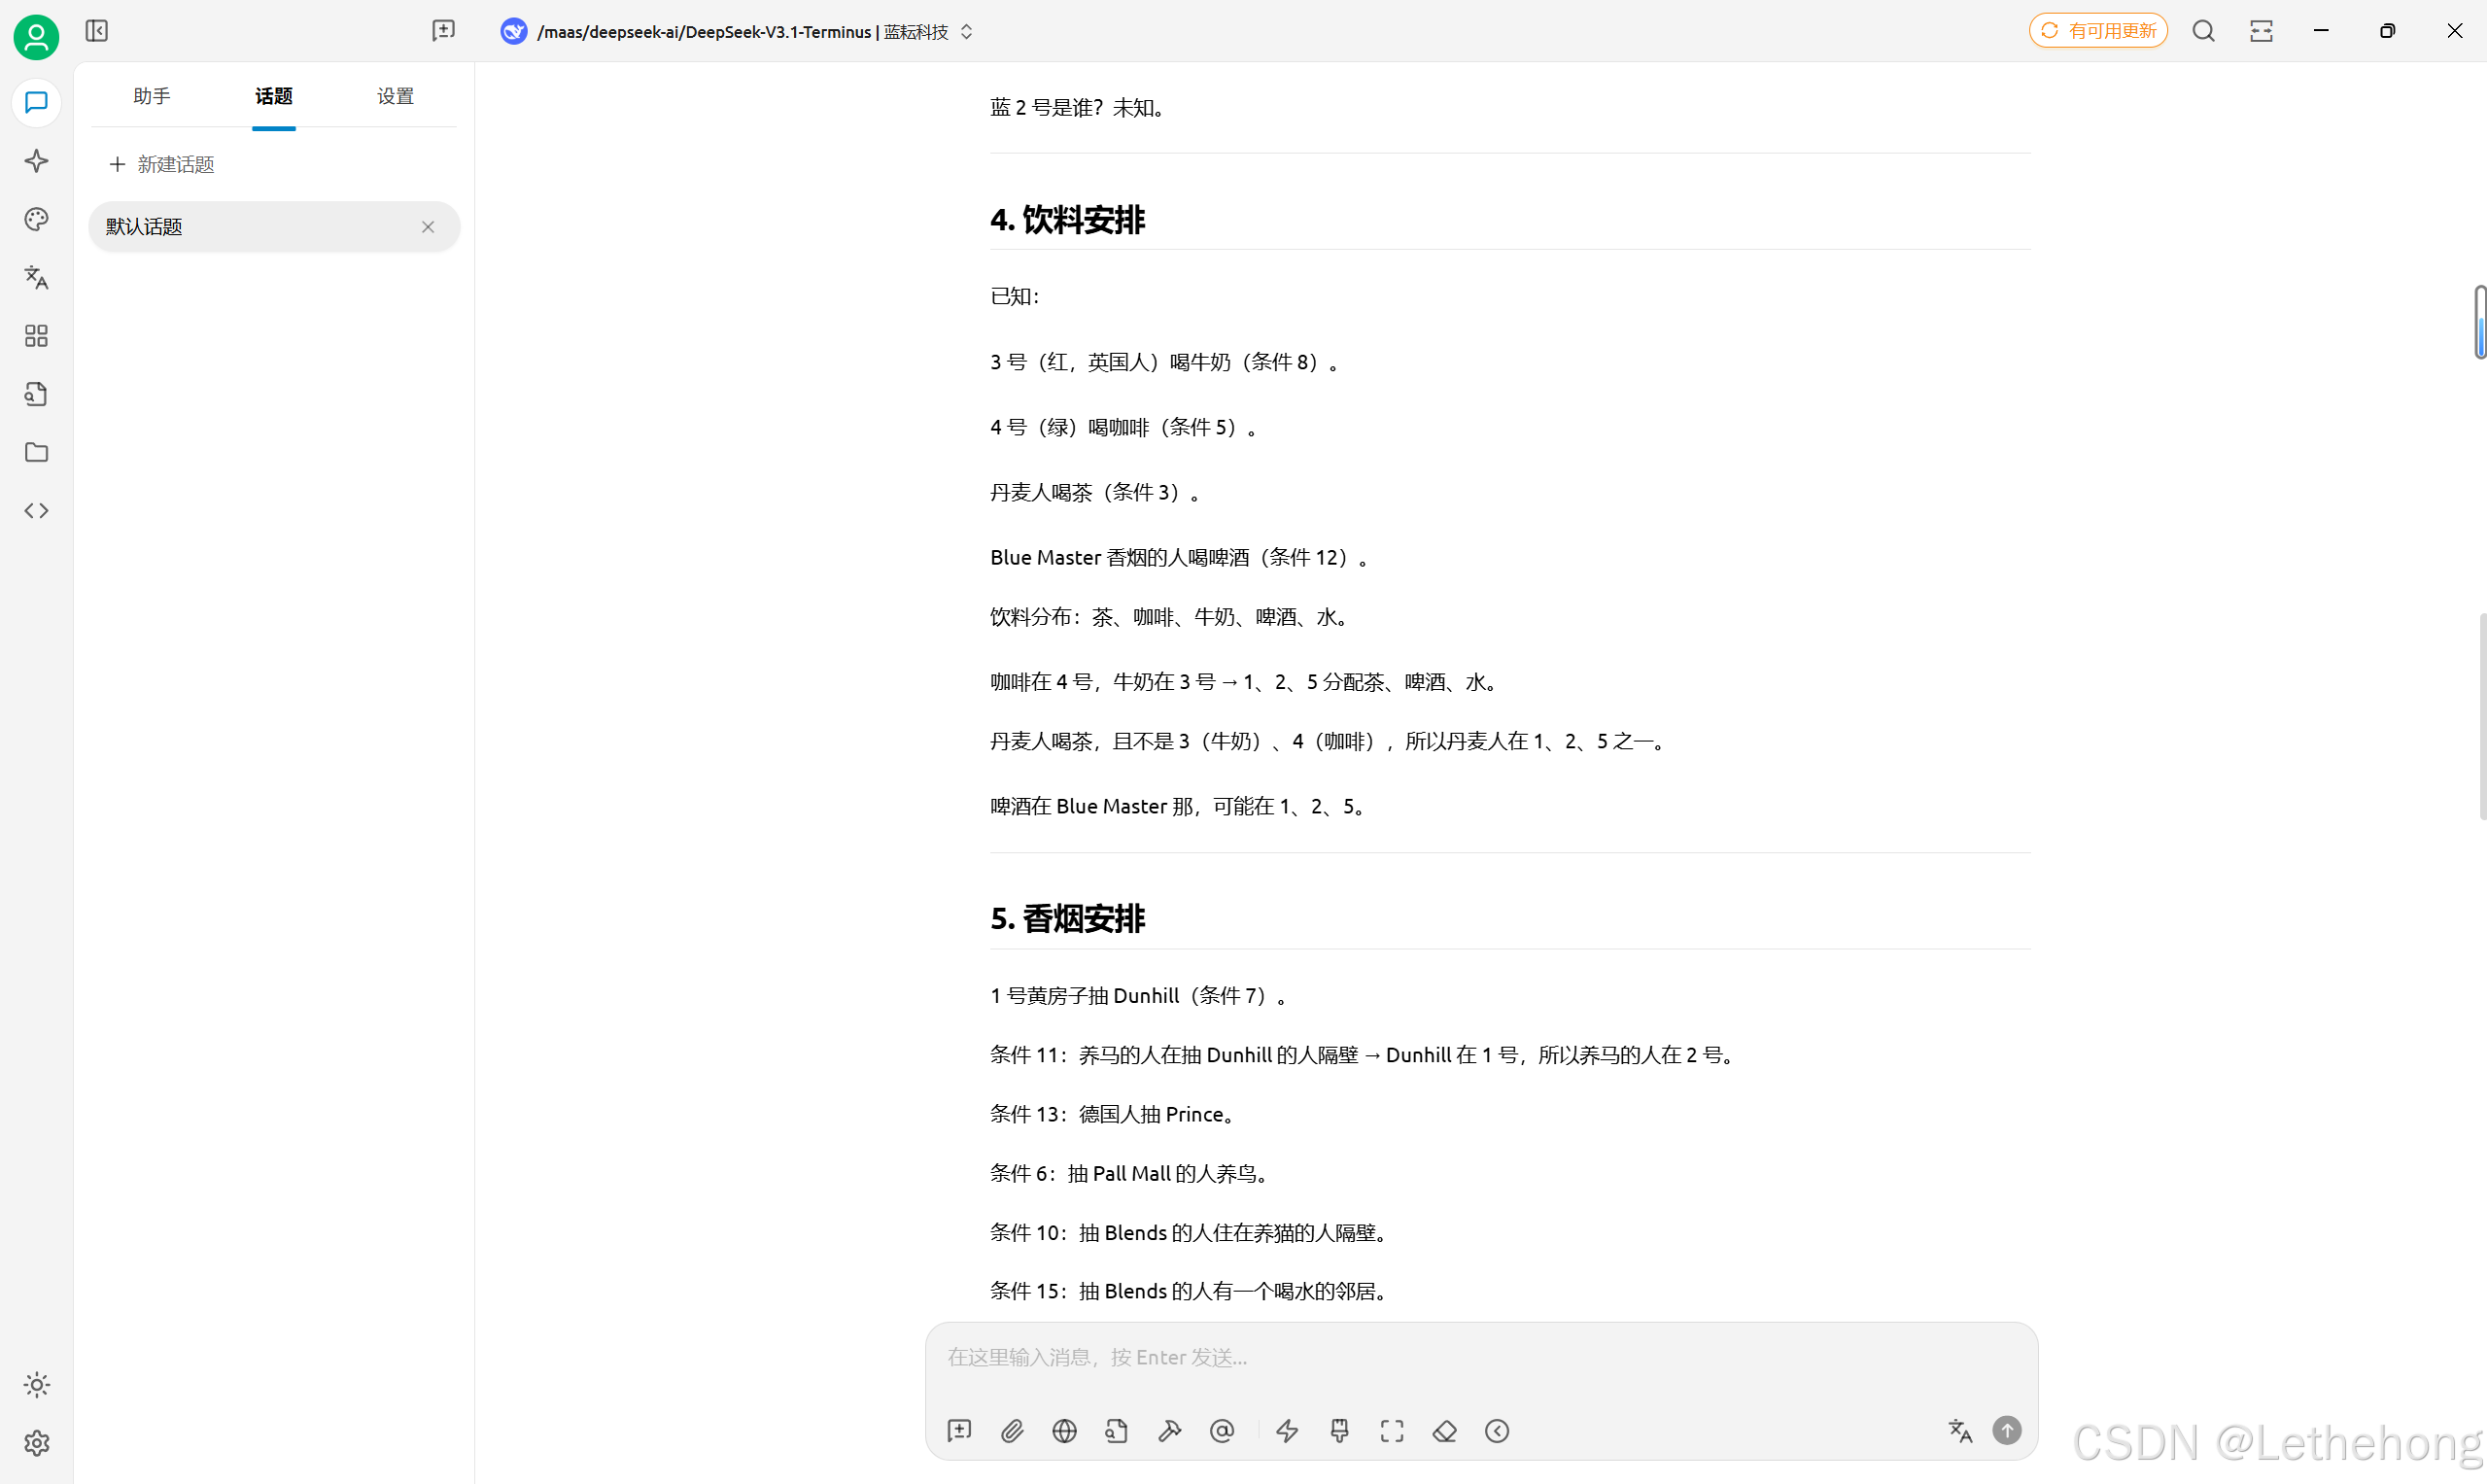The image size is (2487, 1484).
Task: Click the line 条件 13：德国人抽 Prince。
Action: 1114,1114
